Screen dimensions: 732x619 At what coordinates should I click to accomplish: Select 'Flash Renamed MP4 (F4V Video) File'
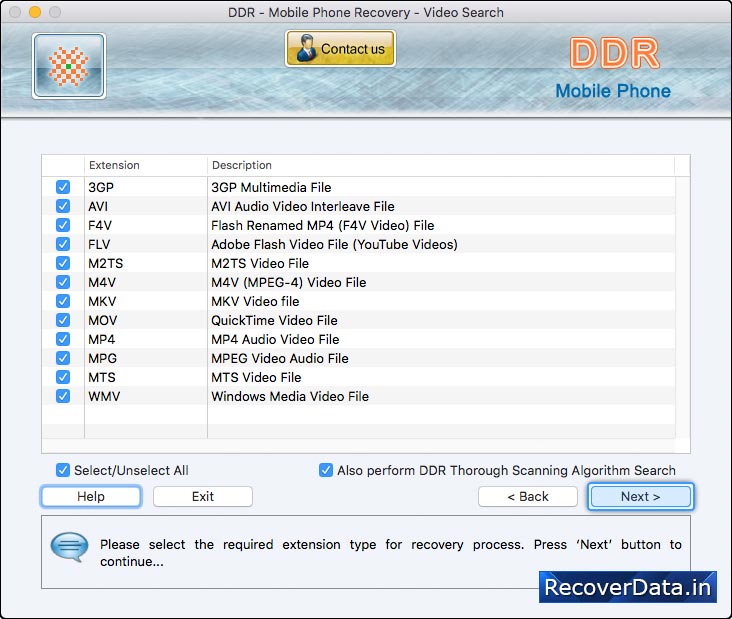tap(323, 225)
